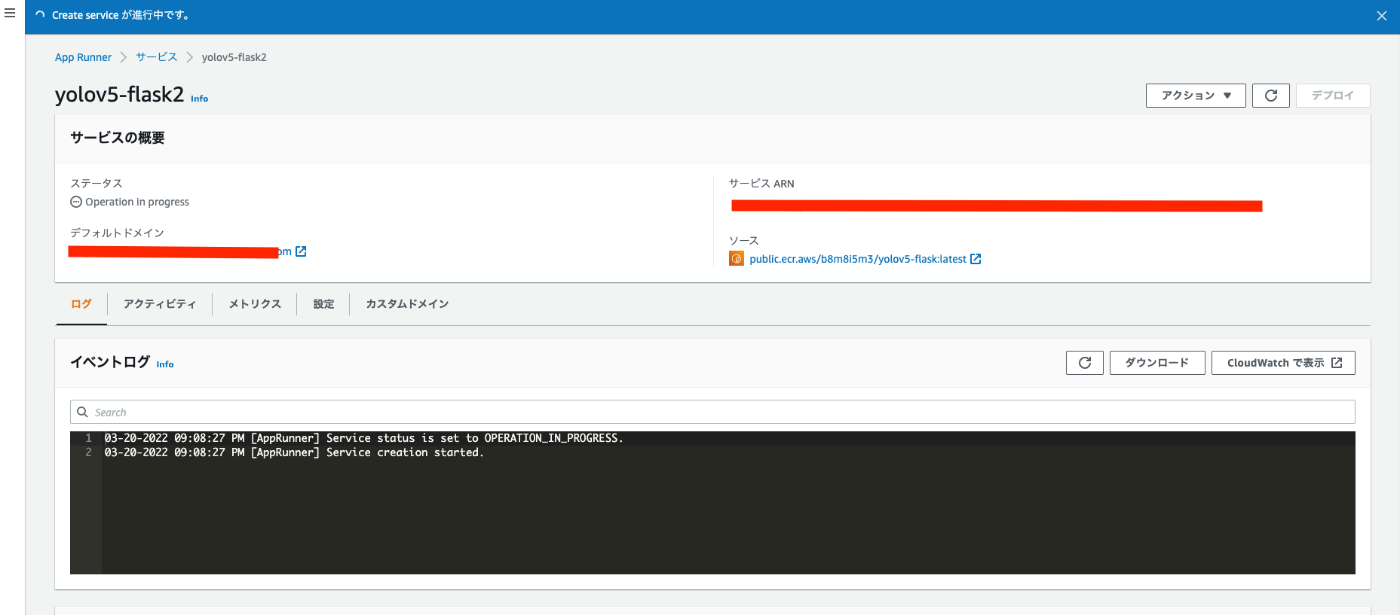Open default domain via external link icon
Image resolution: width=1400 pixels, height=615 pixels.
pos(301,251)
